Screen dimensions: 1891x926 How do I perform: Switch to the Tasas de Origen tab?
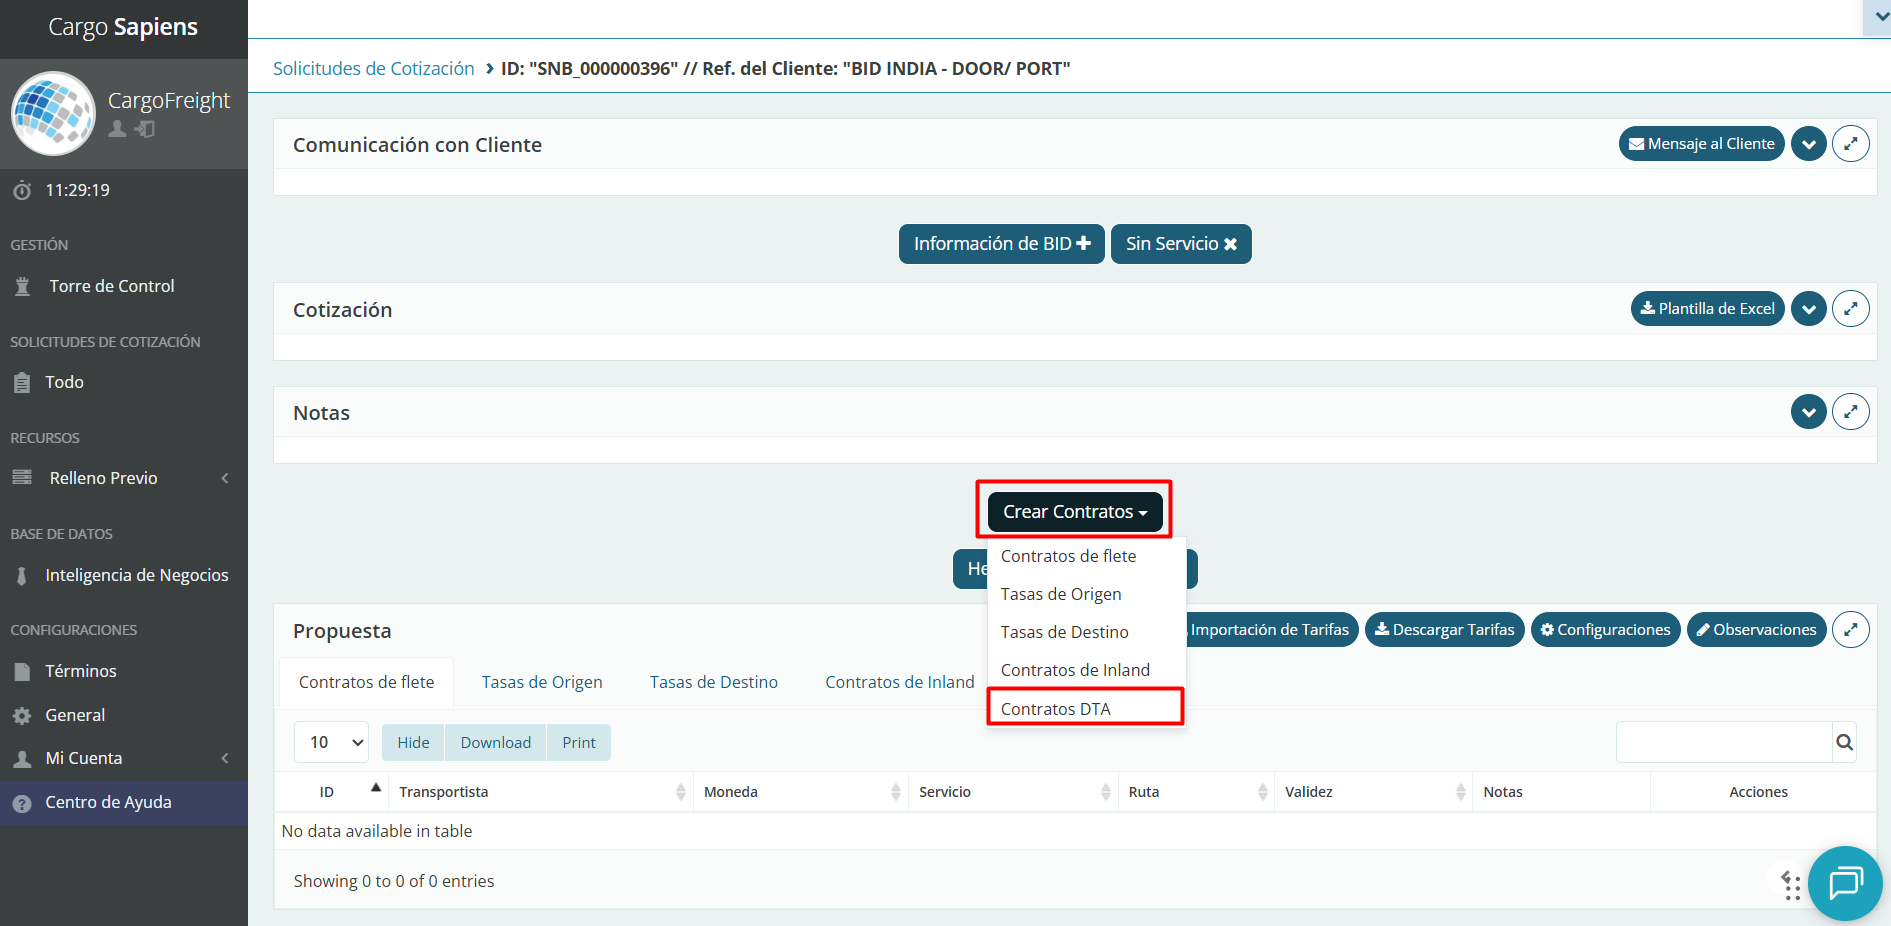pyautogui.click(x=541, y=682)
